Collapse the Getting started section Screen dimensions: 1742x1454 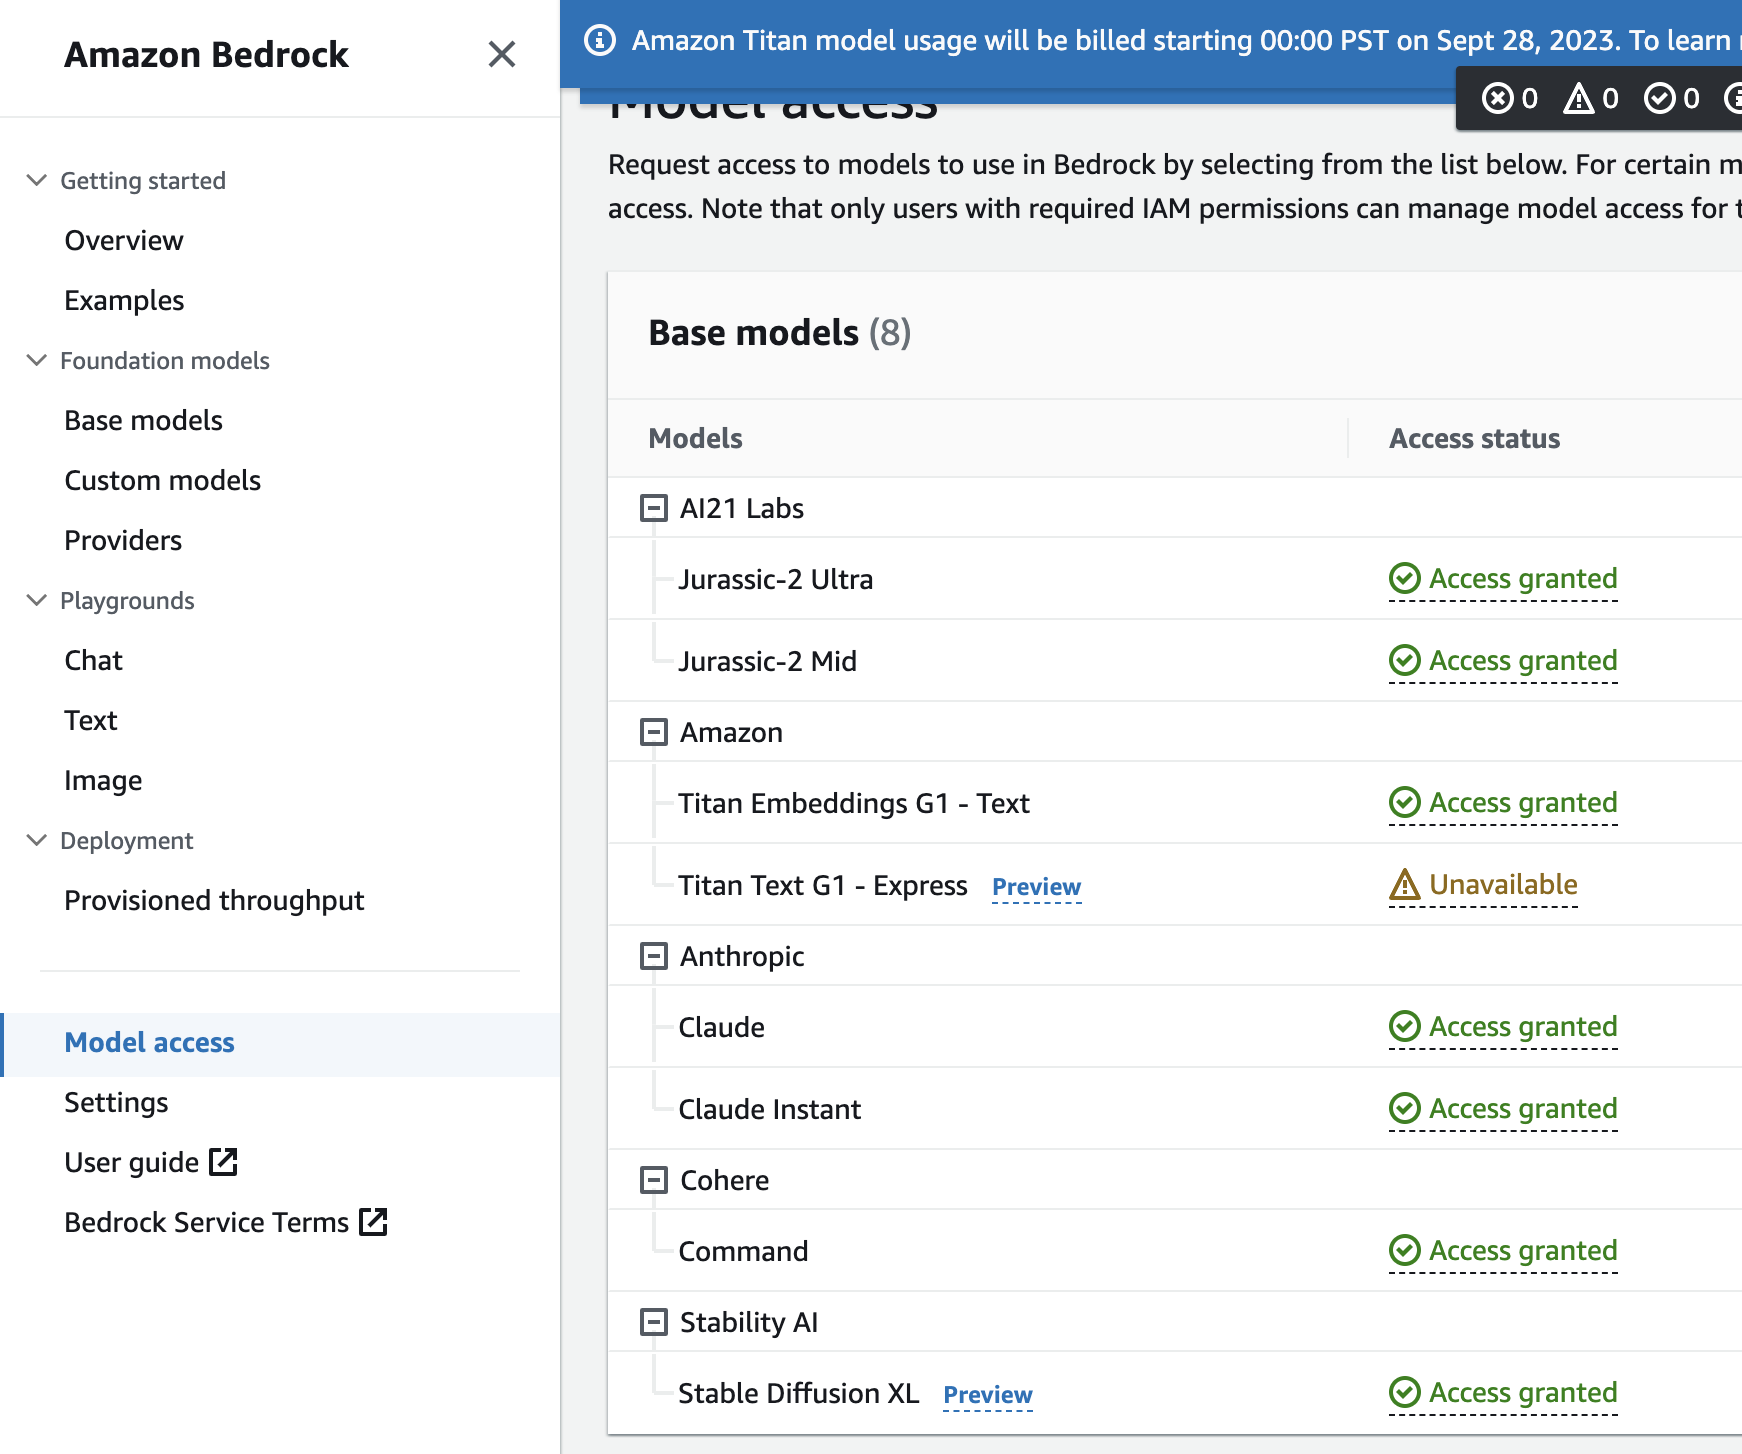[x=37, y=180]
